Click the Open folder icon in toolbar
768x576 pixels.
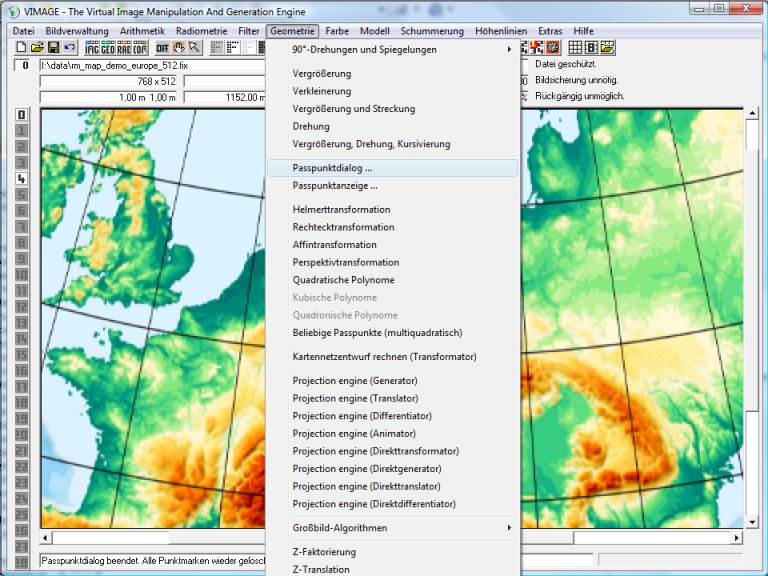(37, 47)
